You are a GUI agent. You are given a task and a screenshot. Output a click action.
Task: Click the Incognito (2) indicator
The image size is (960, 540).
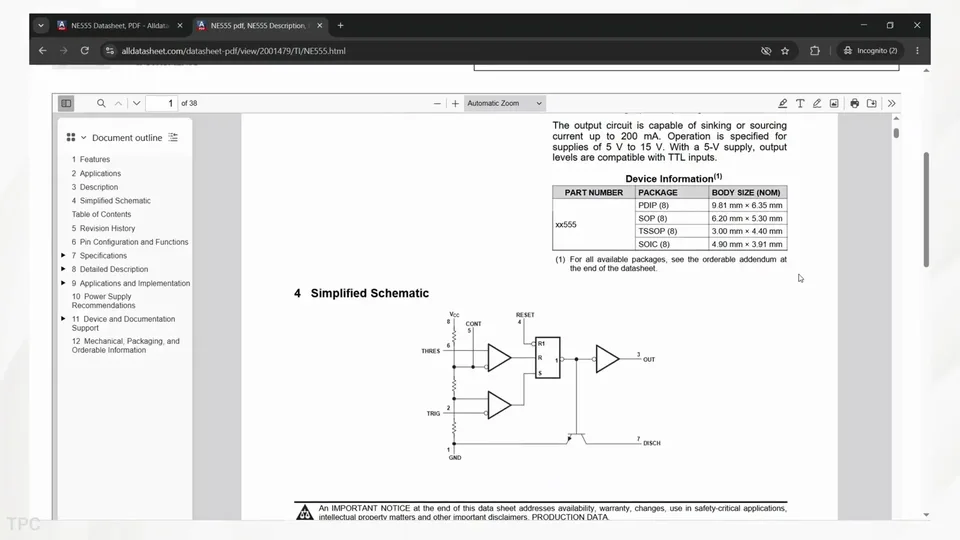coord(870,51)
